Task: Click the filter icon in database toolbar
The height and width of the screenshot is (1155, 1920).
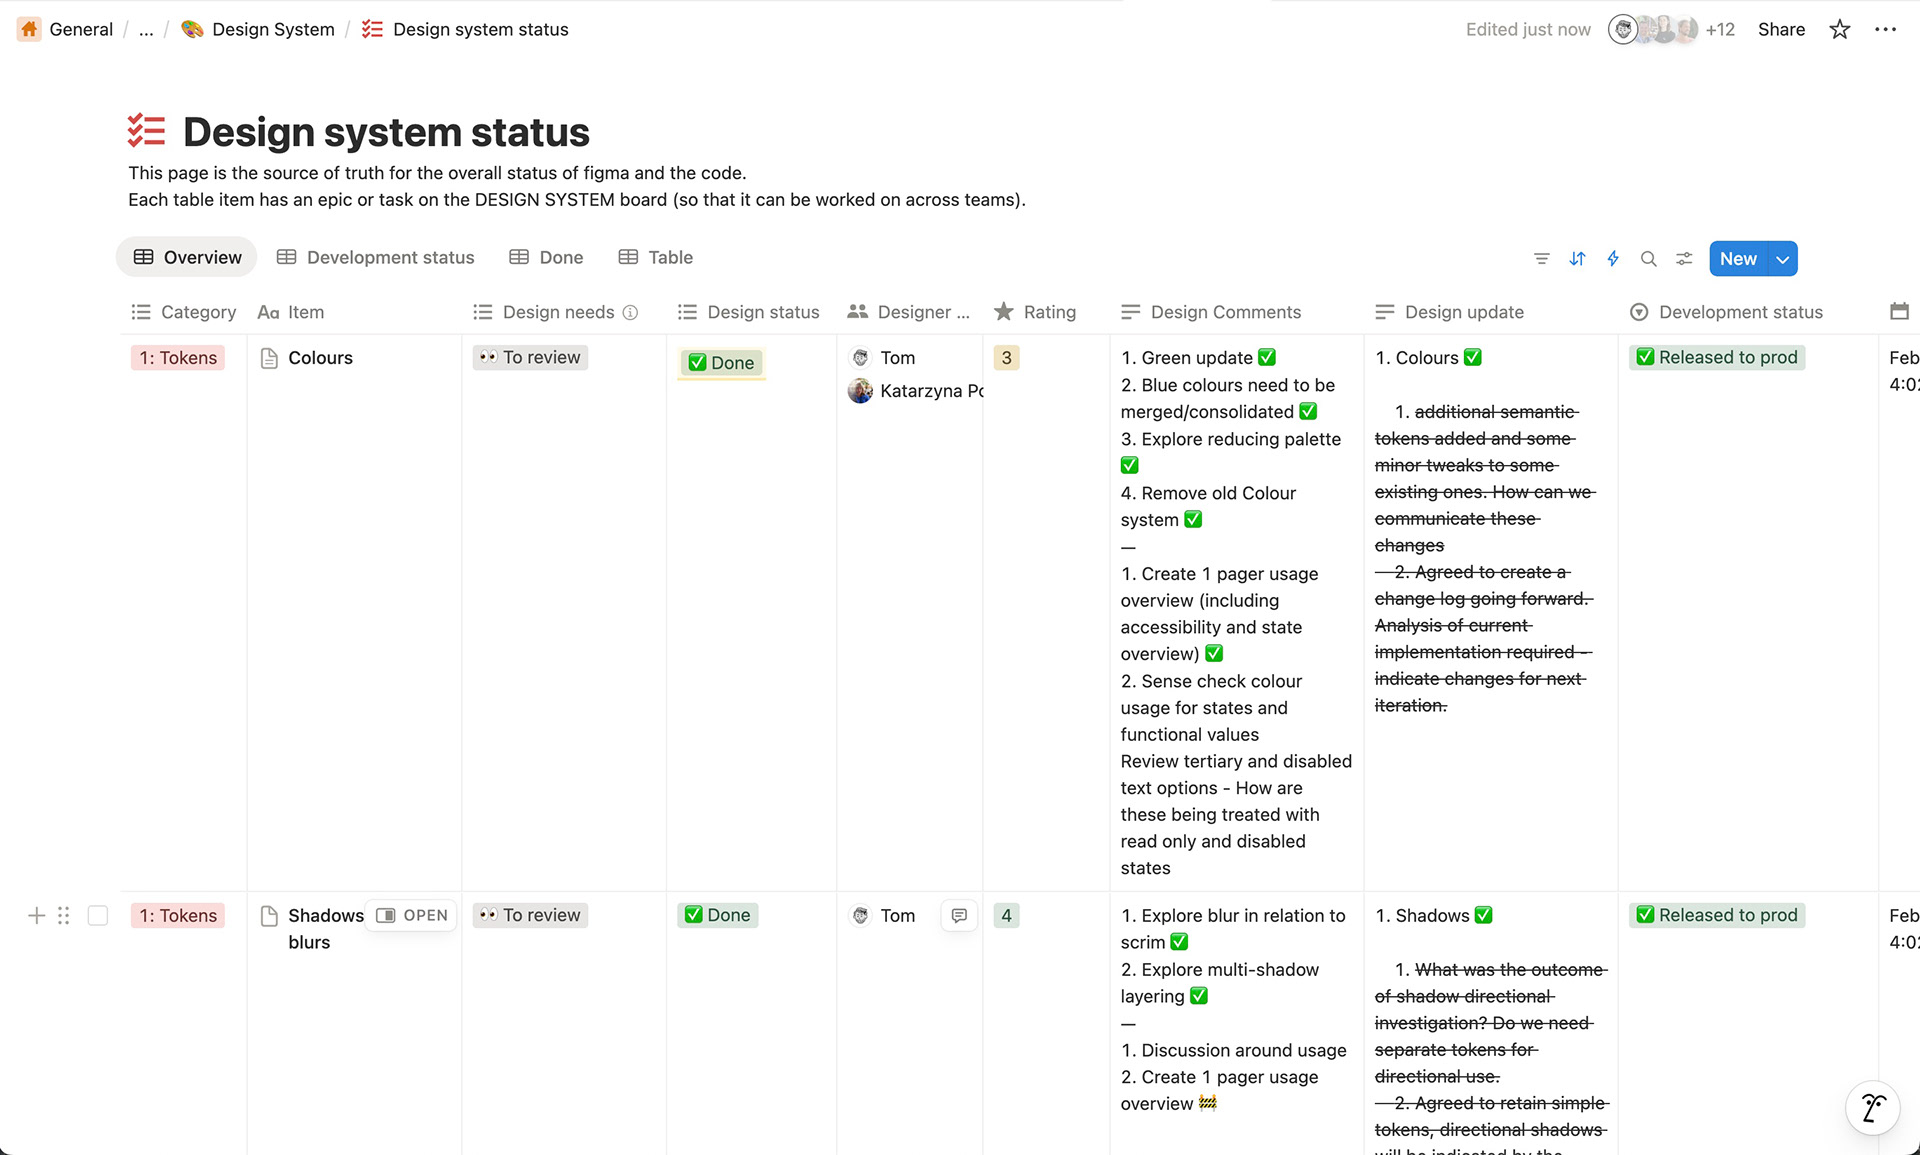Action: [x=1541, y=259]
